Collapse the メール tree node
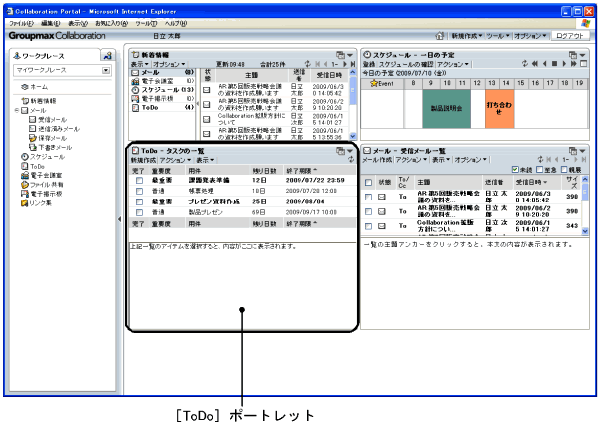Screen dimensions: 600x428 coord(17,111)
